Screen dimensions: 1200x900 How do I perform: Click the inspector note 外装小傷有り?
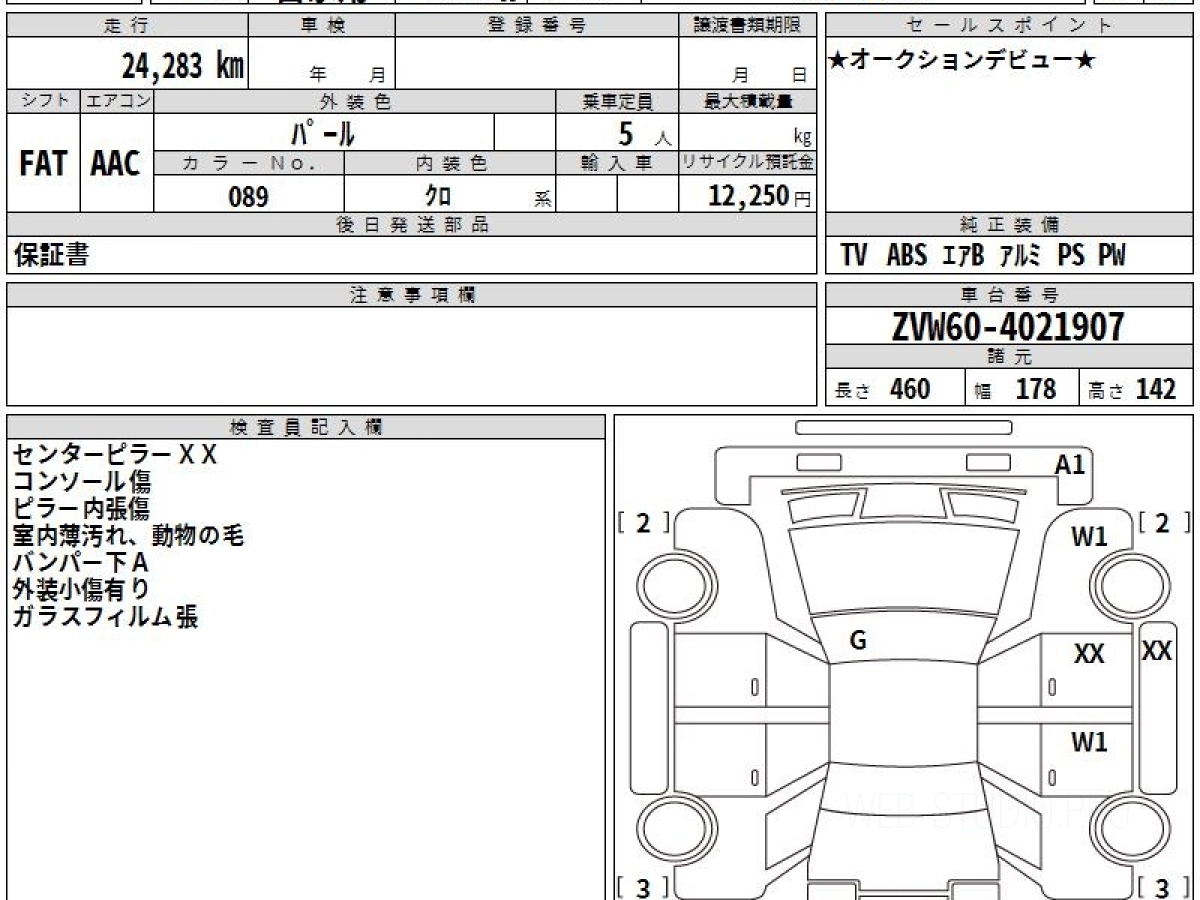(82, 590)
